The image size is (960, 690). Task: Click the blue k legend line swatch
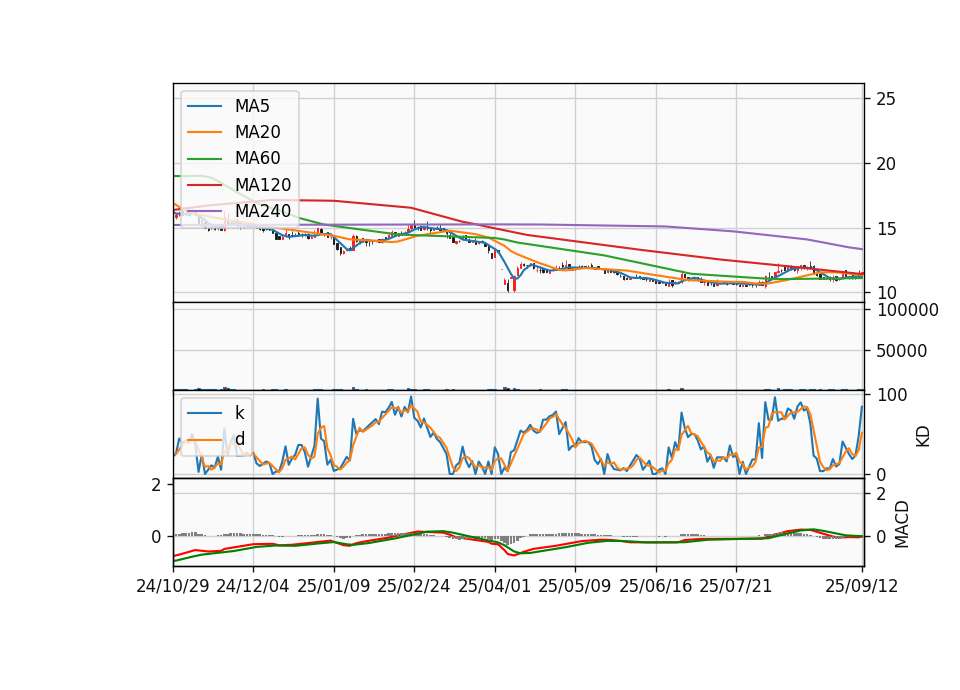point(204,413)
